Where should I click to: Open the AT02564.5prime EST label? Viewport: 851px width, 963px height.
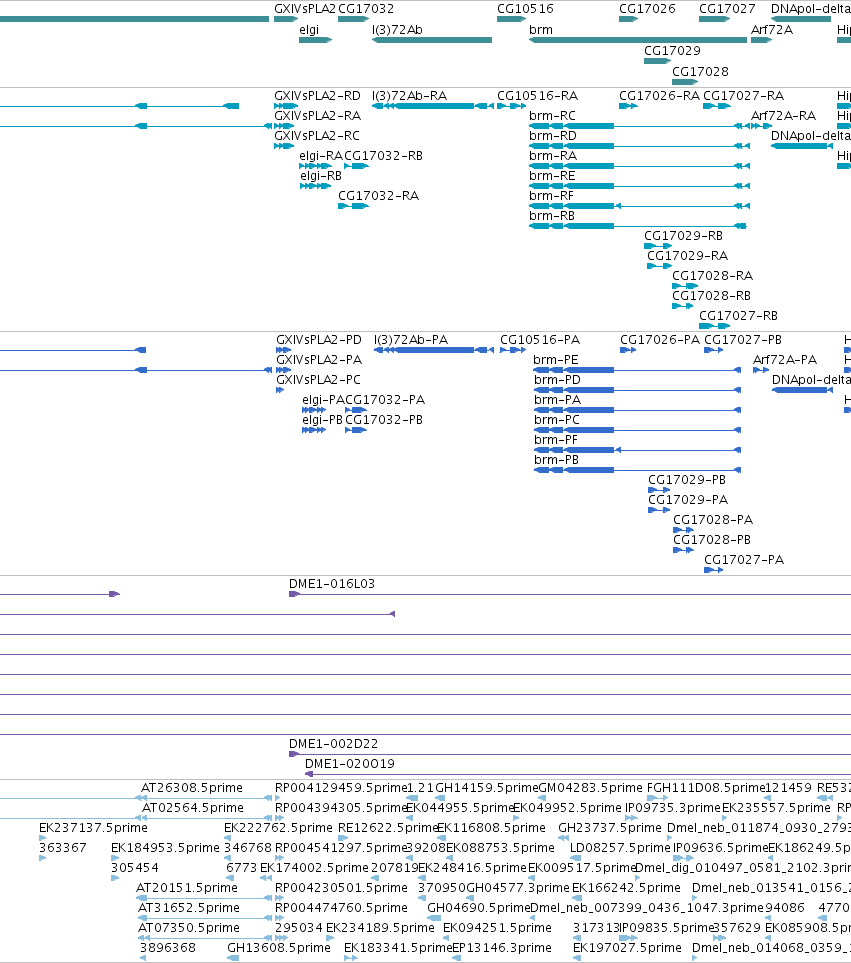tap(193, 808)
